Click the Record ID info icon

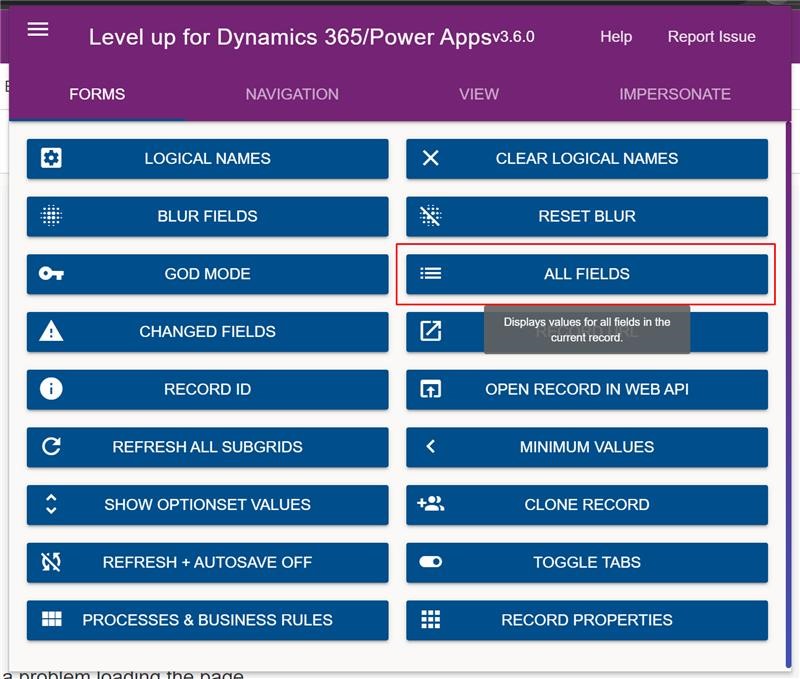pyautogui.click(x=51, y=389)
